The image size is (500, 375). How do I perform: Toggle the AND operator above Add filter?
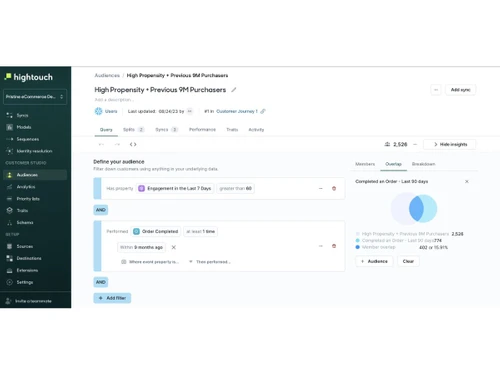pyautogui.click(x=101, y=282)
